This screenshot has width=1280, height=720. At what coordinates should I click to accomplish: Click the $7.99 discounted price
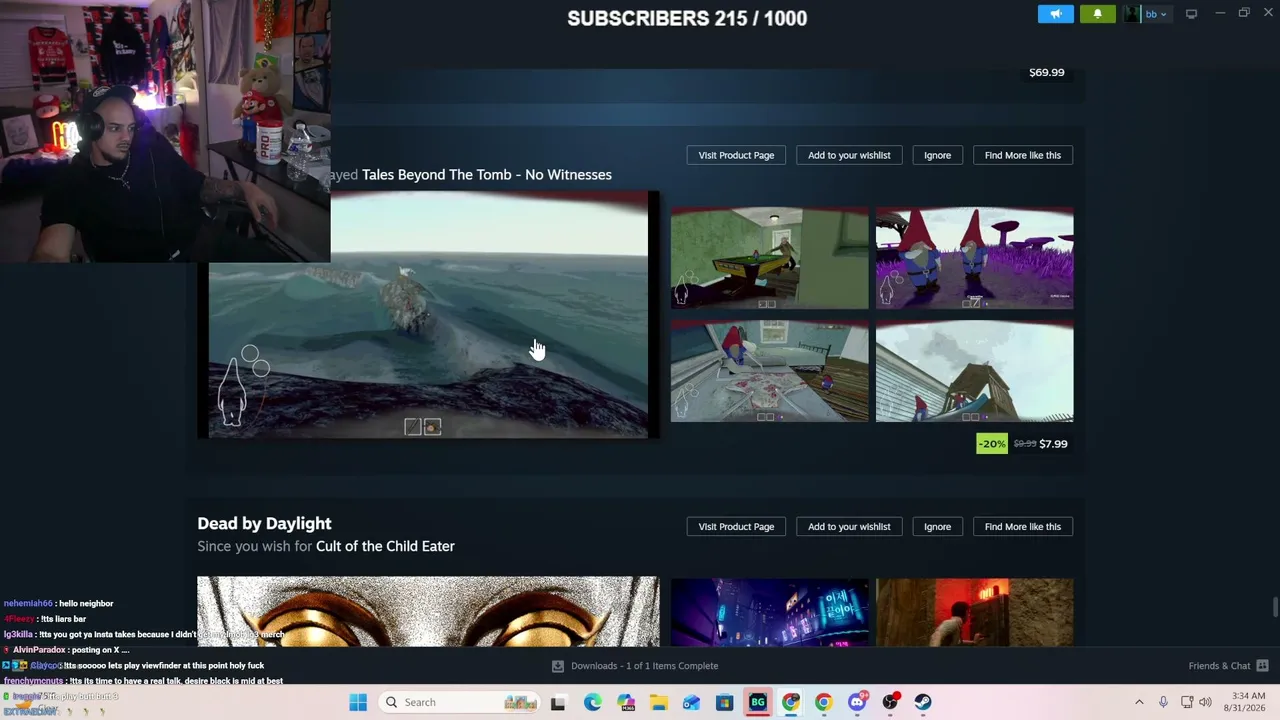[x=1053, y=444]
